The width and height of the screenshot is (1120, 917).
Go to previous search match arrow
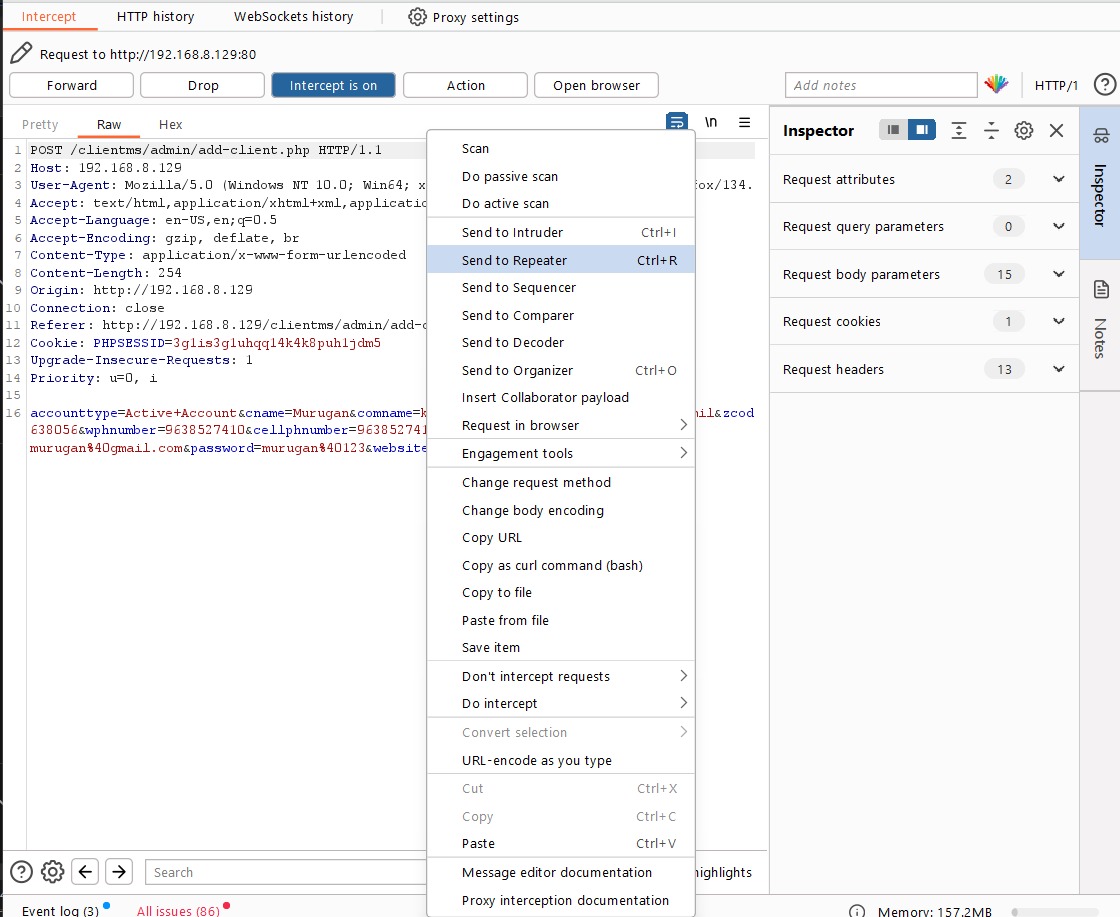tap(85, 872)
